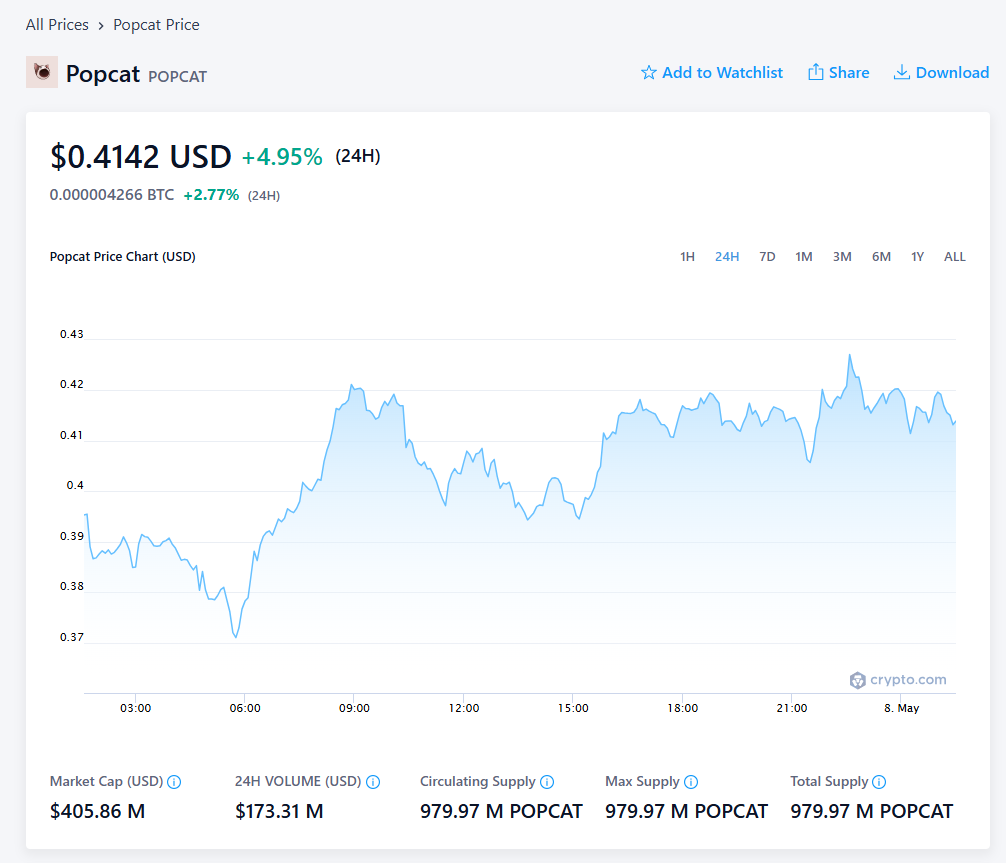1006x863 pixels.
Task: Click the Circulating Supply label
Action: [x=477, y=782]
